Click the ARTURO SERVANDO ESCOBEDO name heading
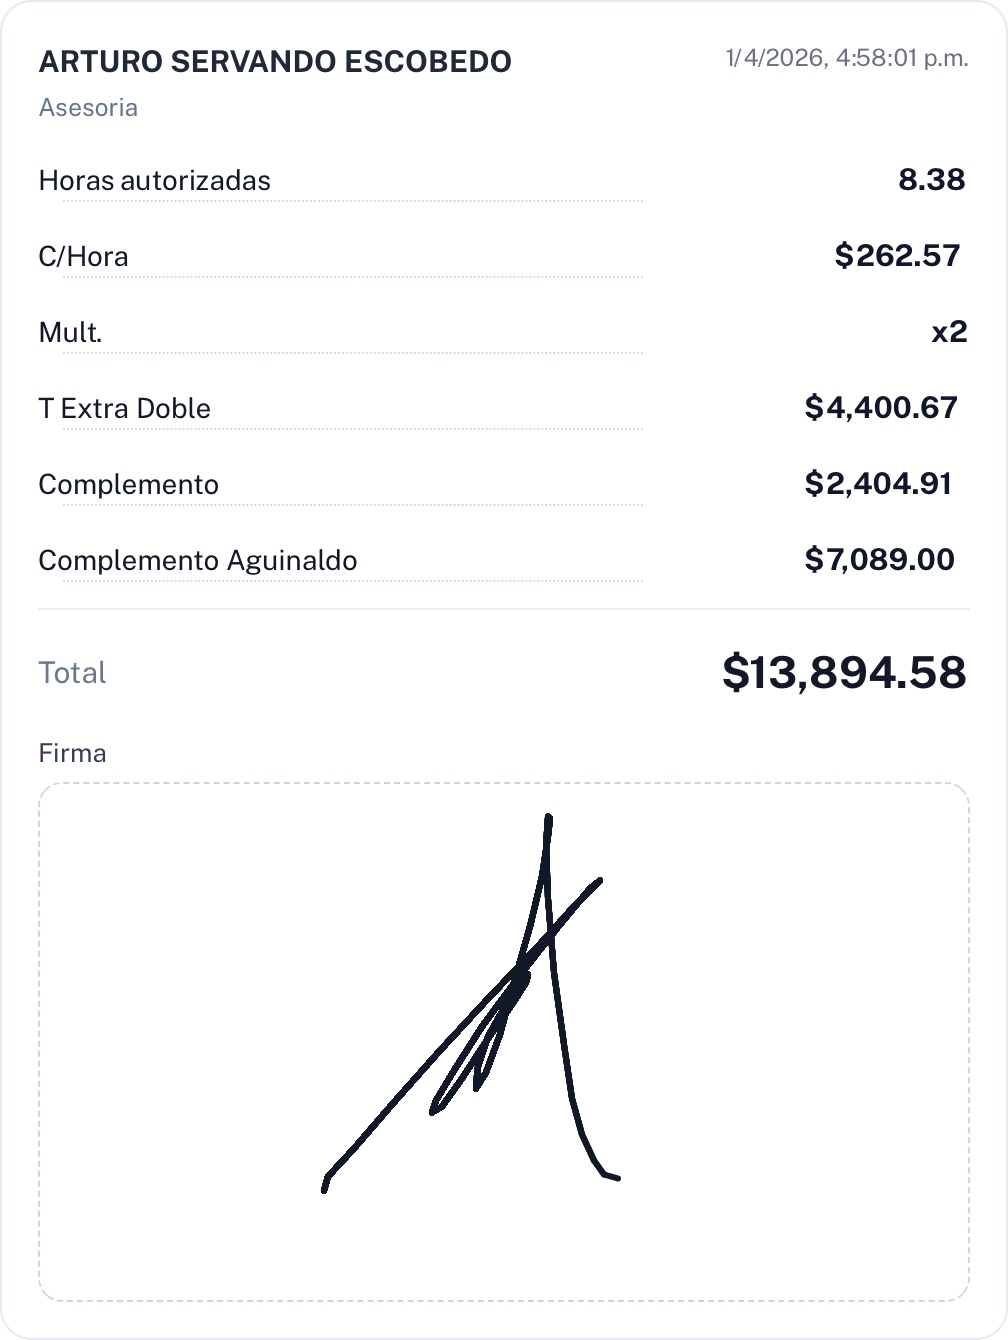Viewport: 1008px width, 1340px height. [x=275, y=62]
